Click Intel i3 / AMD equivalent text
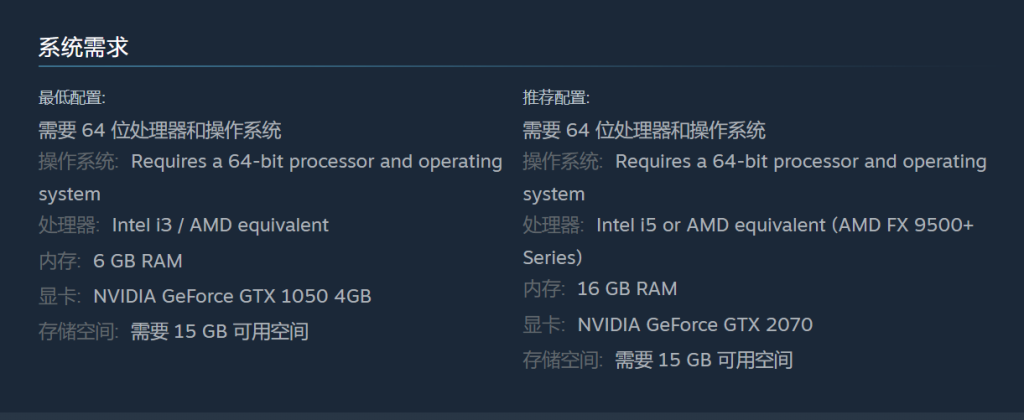Screen dimensions: 1024x420 (x=221, y=225)
